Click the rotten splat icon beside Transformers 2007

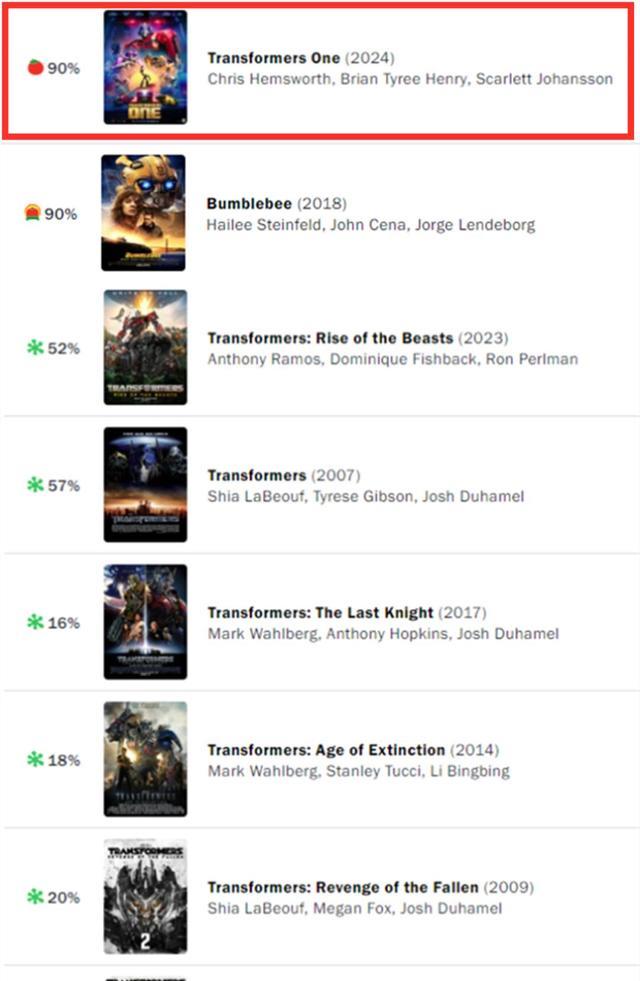(35, 484)
